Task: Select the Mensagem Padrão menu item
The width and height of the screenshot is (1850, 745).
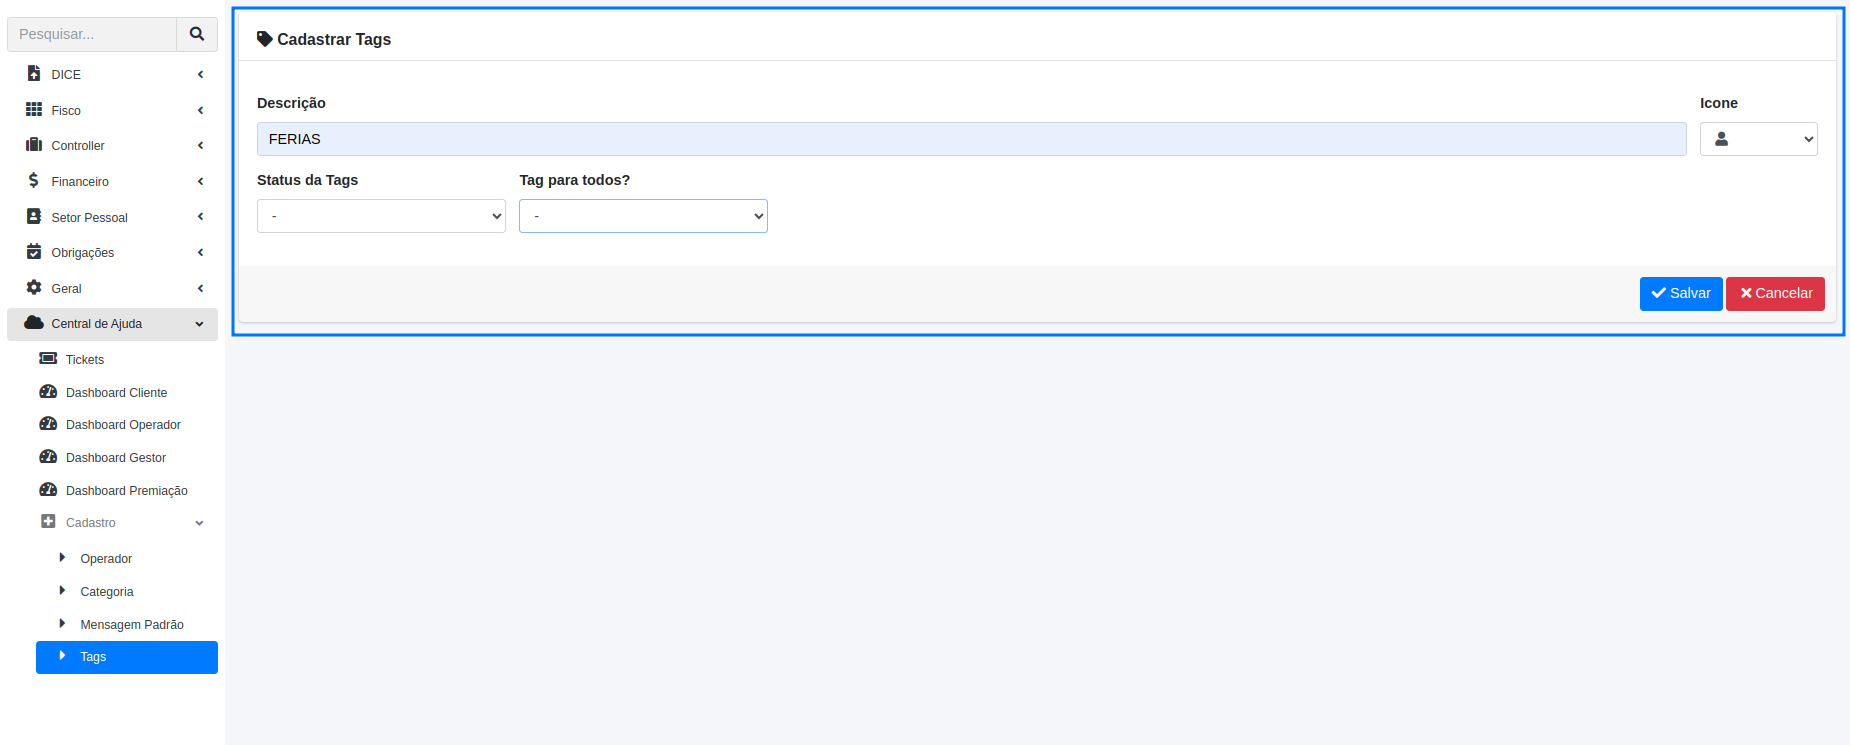Action: [132, 625]
